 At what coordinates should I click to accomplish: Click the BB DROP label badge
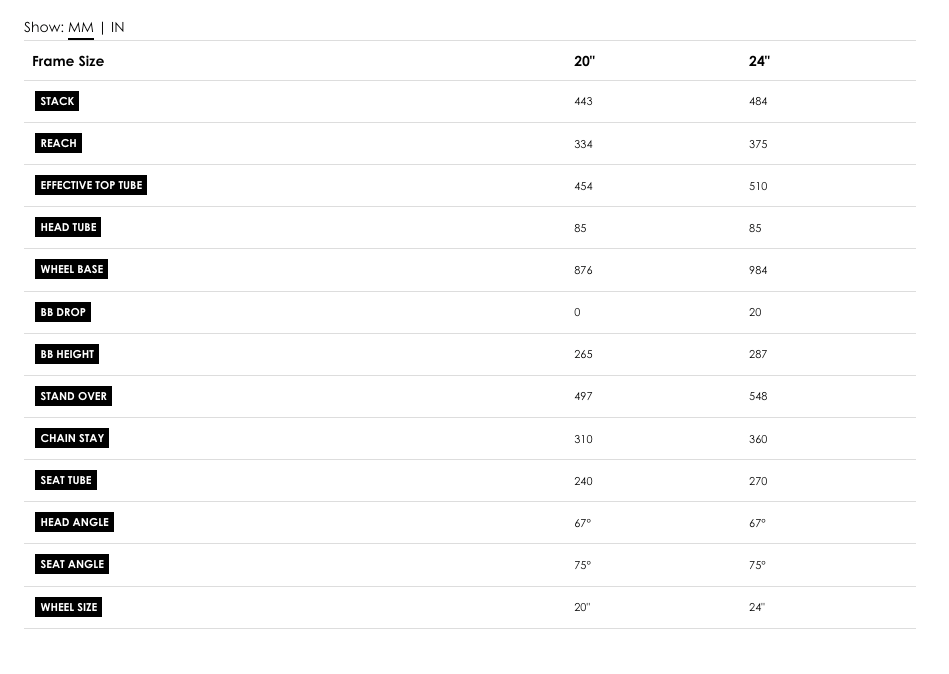click(63, 312)
